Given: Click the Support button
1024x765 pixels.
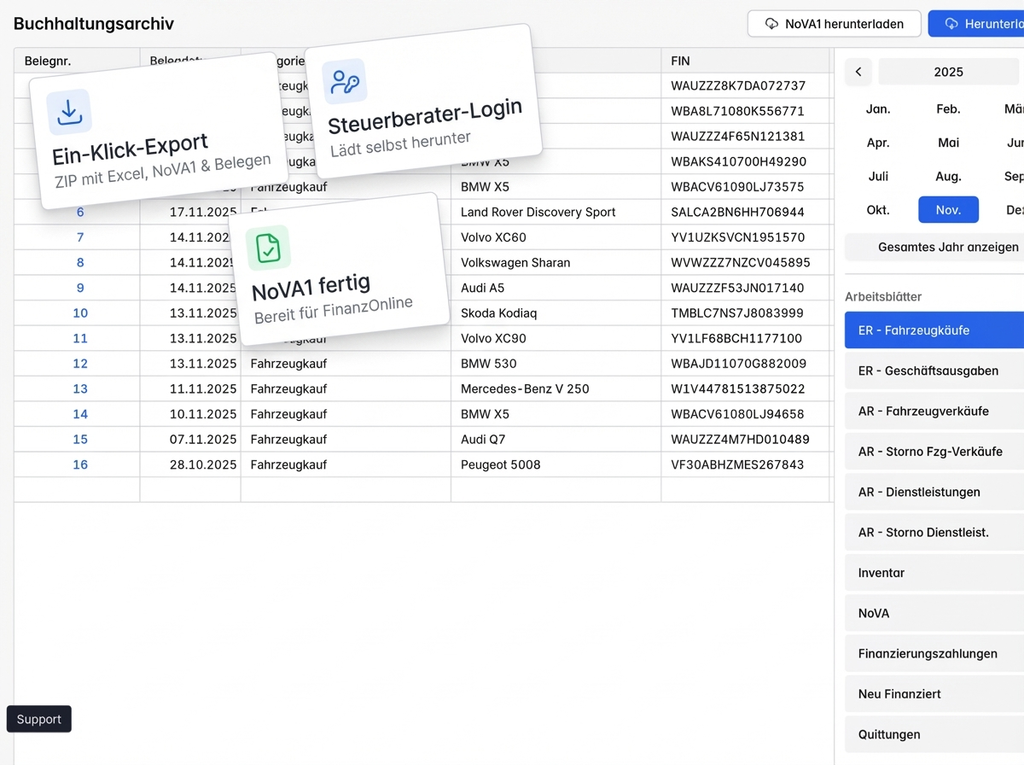Looking at the screenshot, I should pyautogui.click(x=39, y=719).
